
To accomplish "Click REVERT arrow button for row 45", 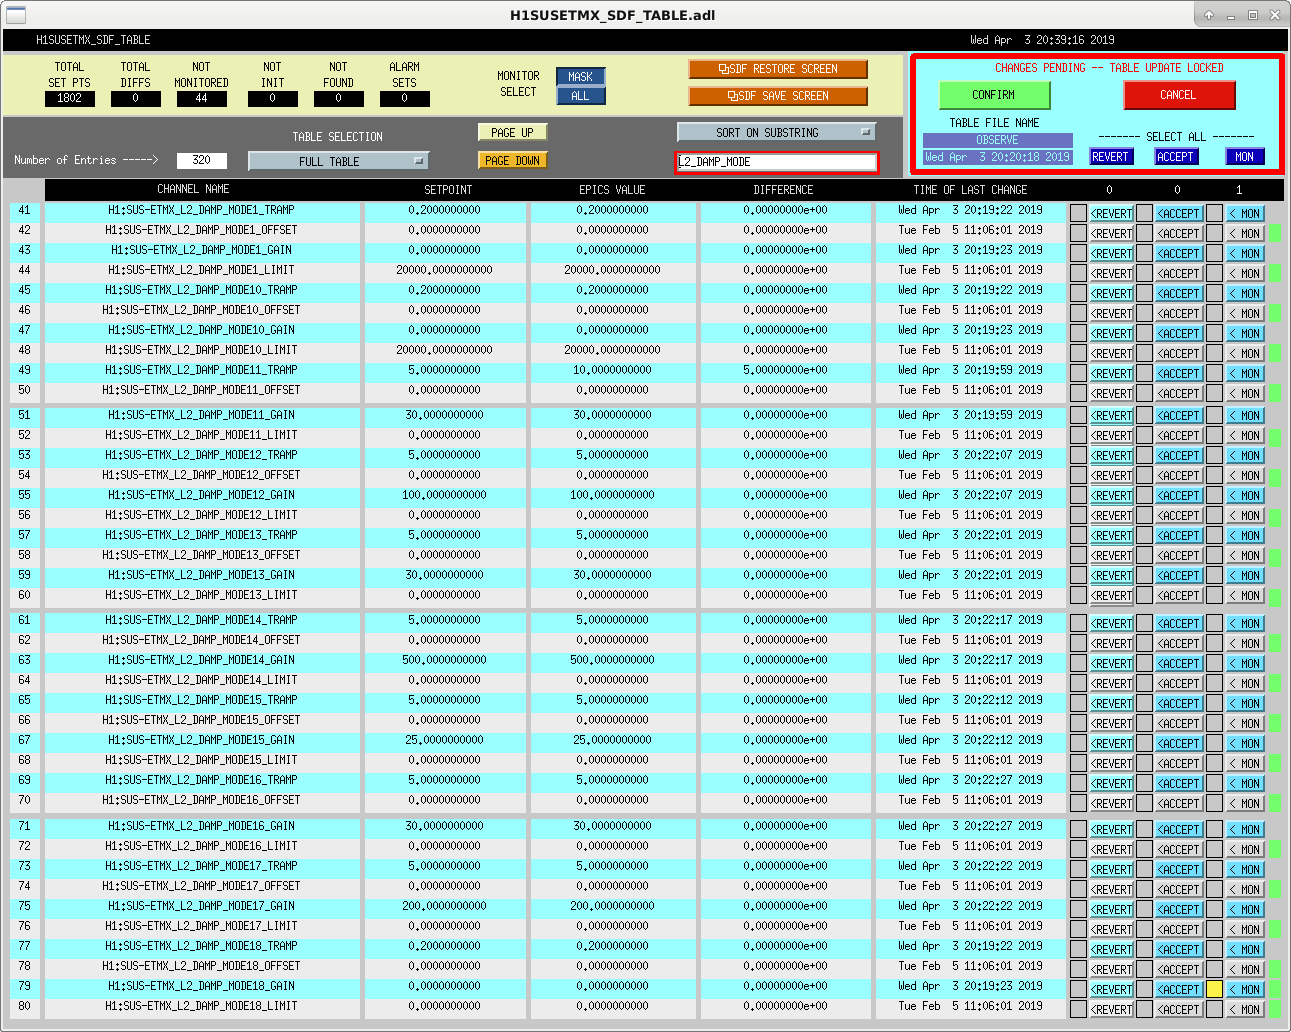I will [1111, 293].
